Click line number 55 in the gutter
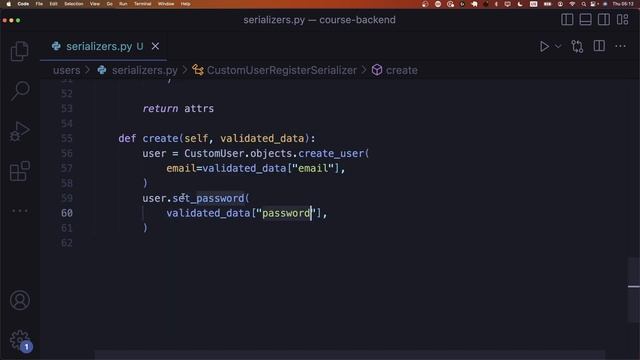640x360 pixels. pyautogui.click(x=67, y=138)
